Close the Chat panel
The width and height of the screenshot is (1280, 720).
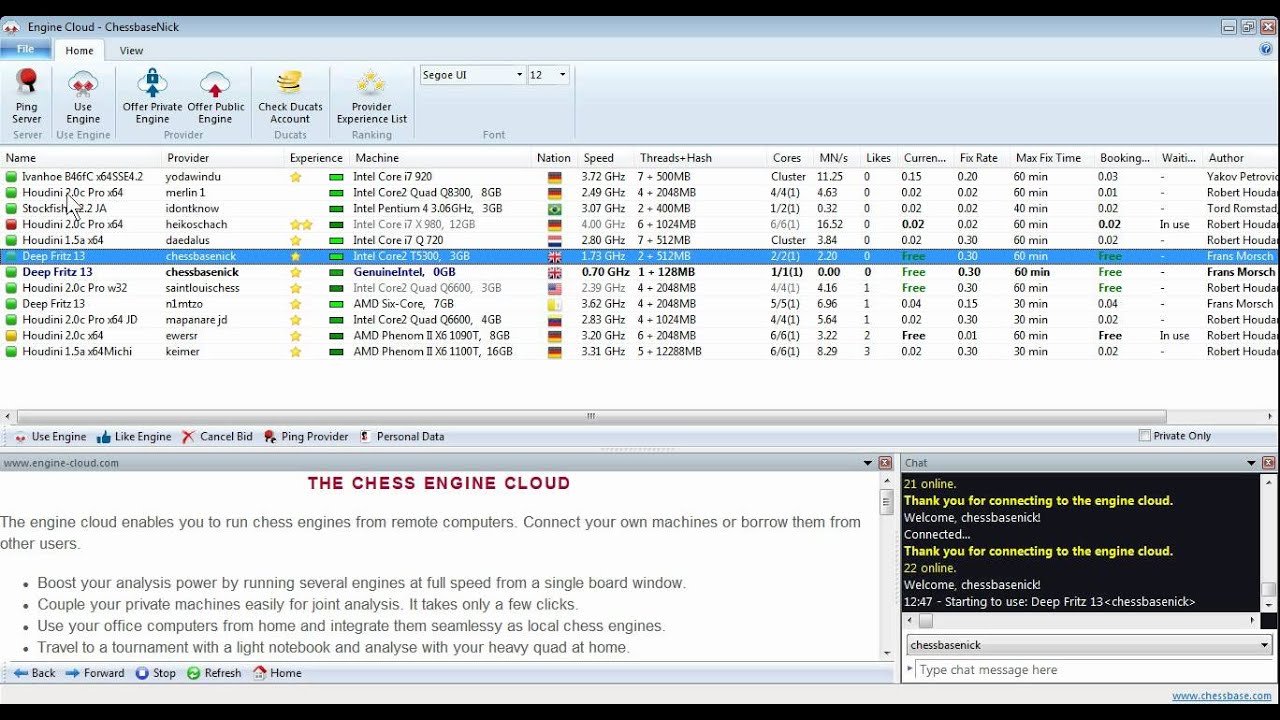[1269, 463]
